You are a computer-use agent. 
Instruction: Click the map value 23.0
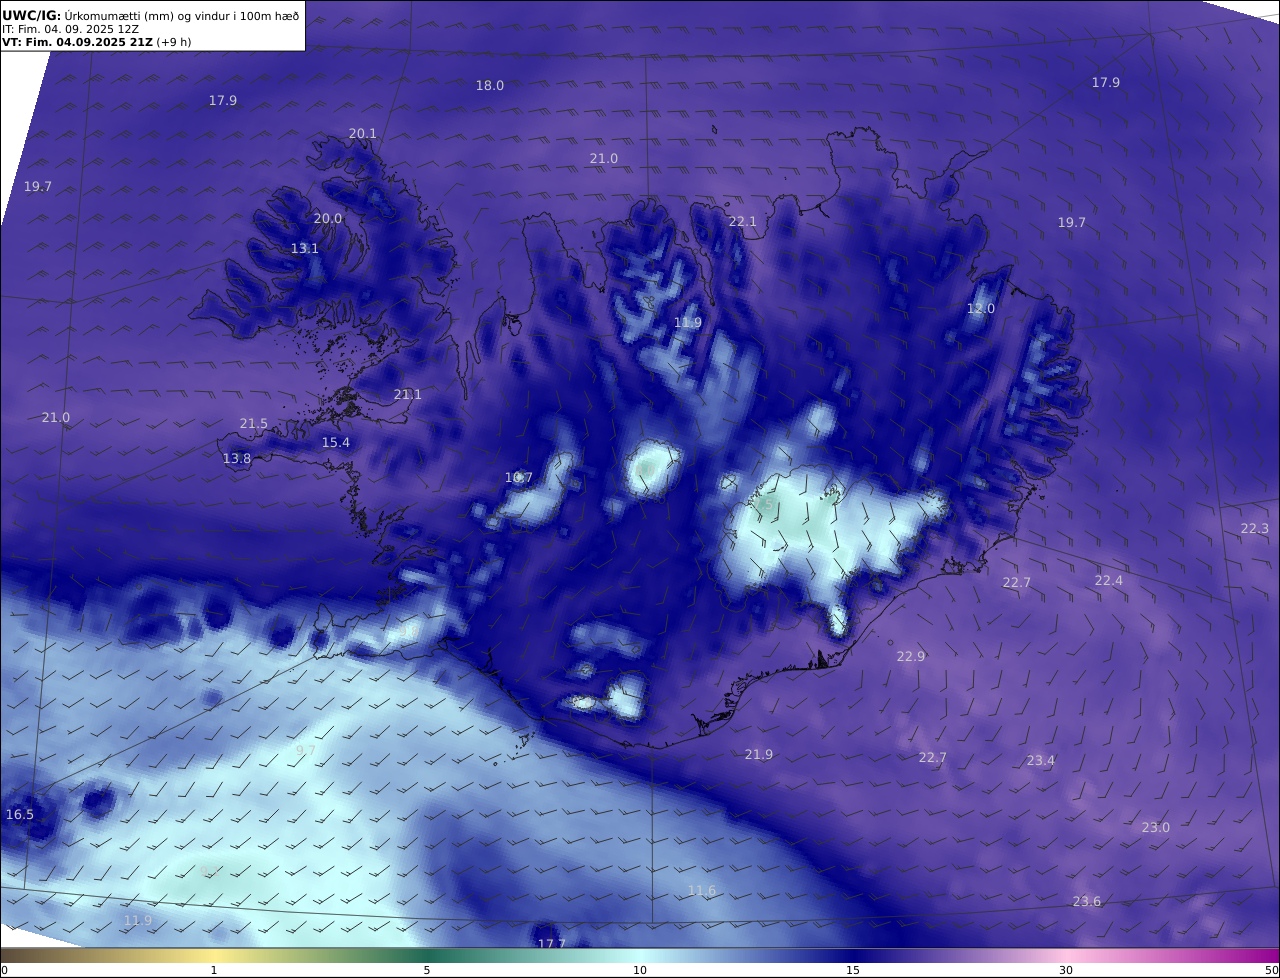pyautogui.click(x=1156, y=828)
